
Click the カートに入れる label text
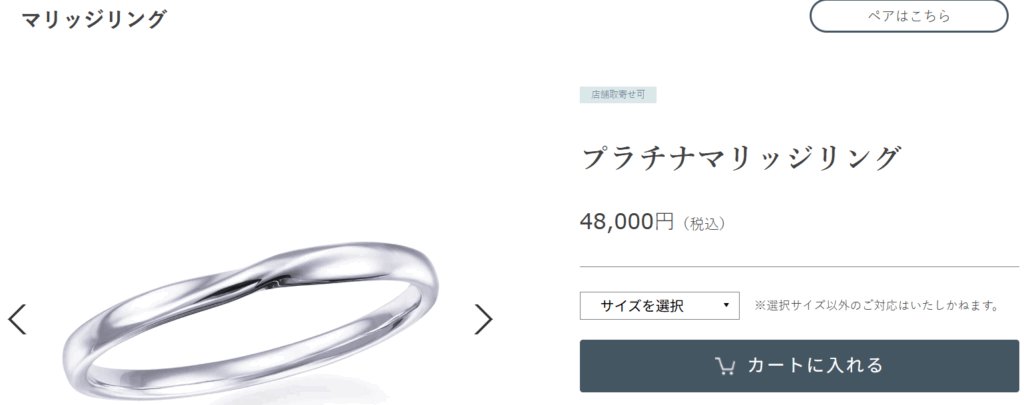[816, 366]
